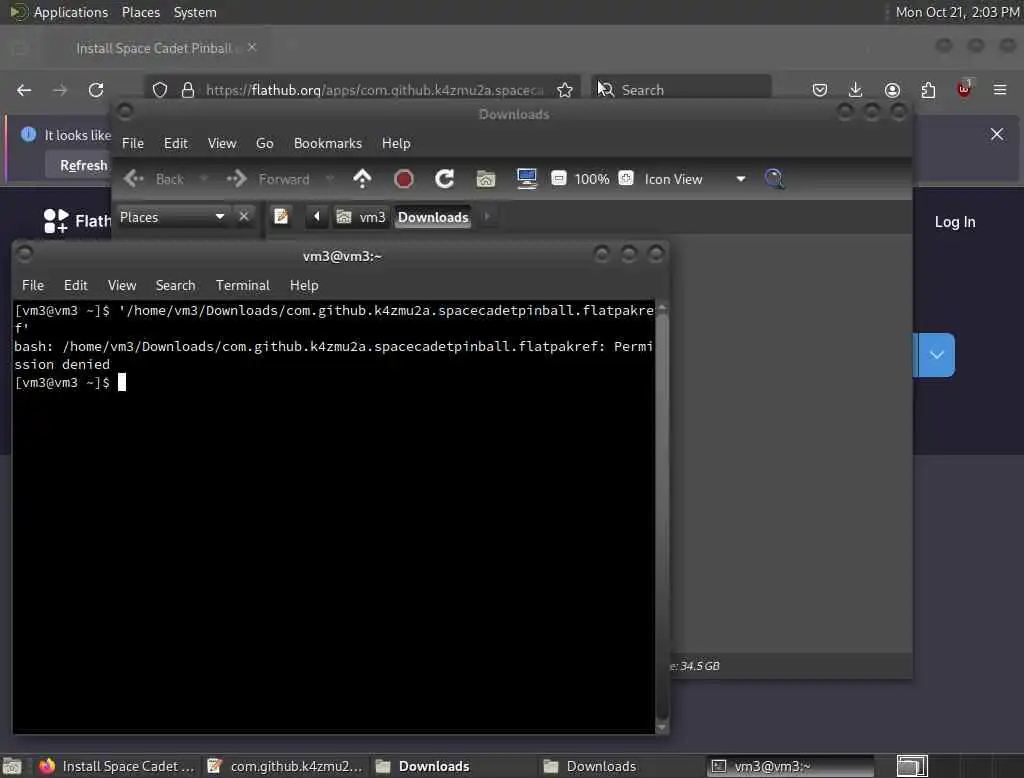Close the Install Space Cadet Pinball tab
The width and height of the screenshot is (1024, 778).
252,48
